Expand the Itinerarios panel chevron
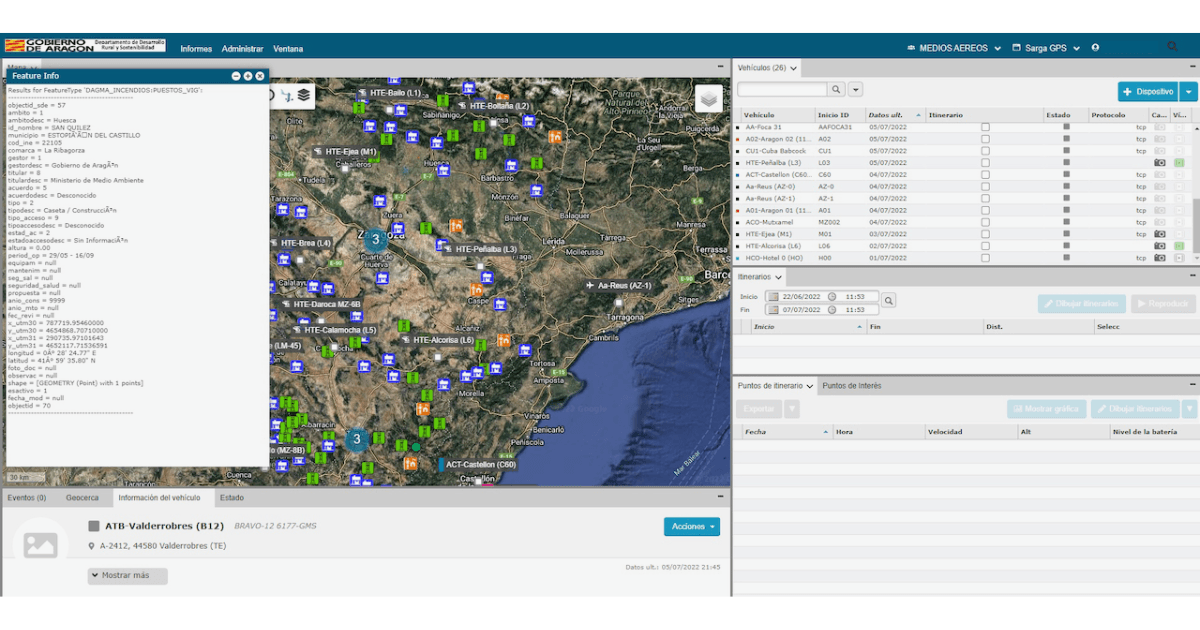Screen dimensions: 1200x630 (x=777, y=277)
